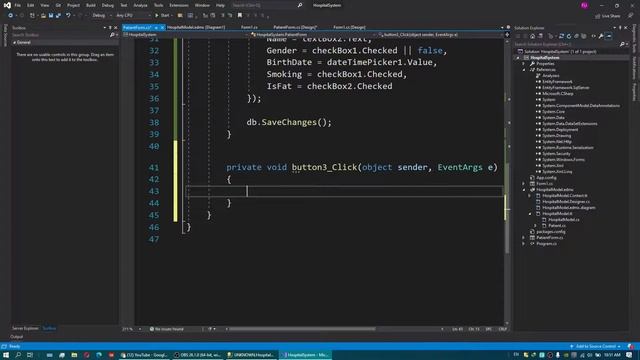The image size is (640, 360).
Task: Open the View menu
Action: pyautogui.click(x=44, y=5)
